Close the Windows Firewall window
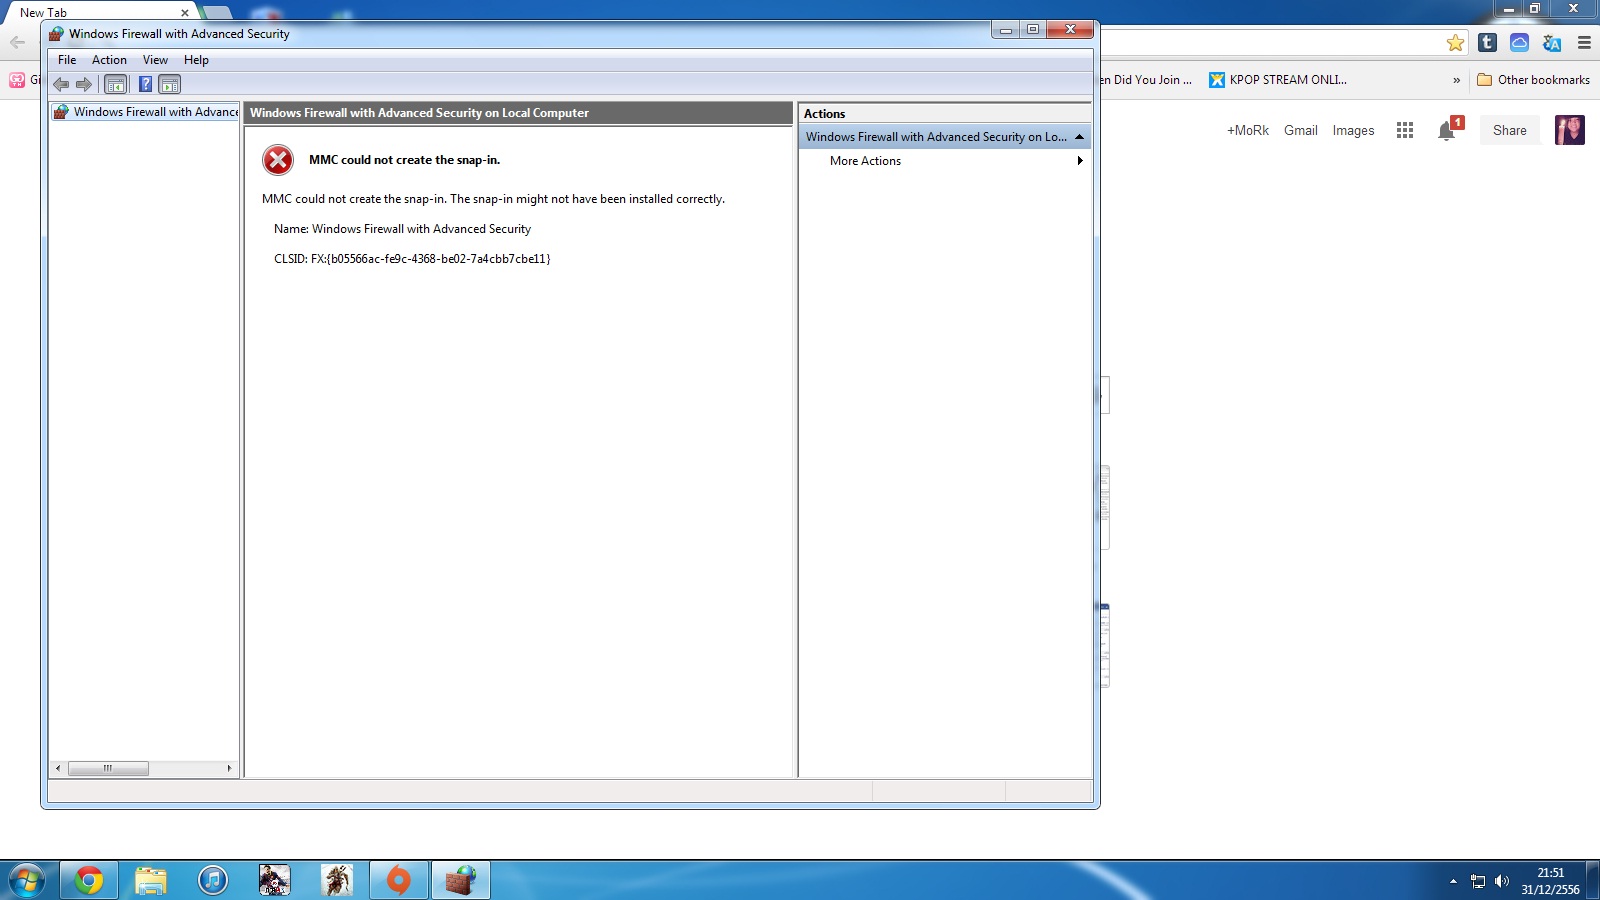 click(x=1070, y=30)
